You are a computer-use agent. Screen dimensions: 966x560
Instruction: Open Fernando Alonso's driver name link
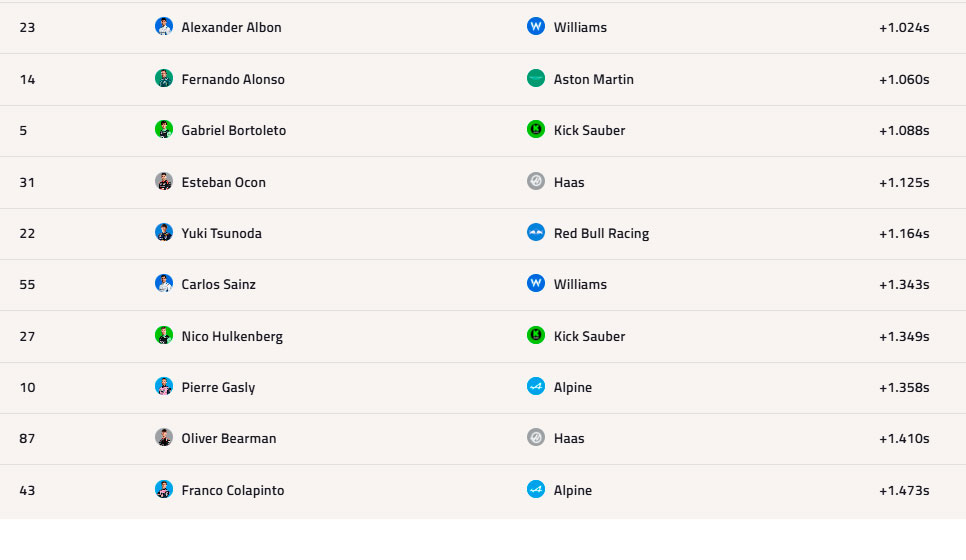click(x=233, y=79)
